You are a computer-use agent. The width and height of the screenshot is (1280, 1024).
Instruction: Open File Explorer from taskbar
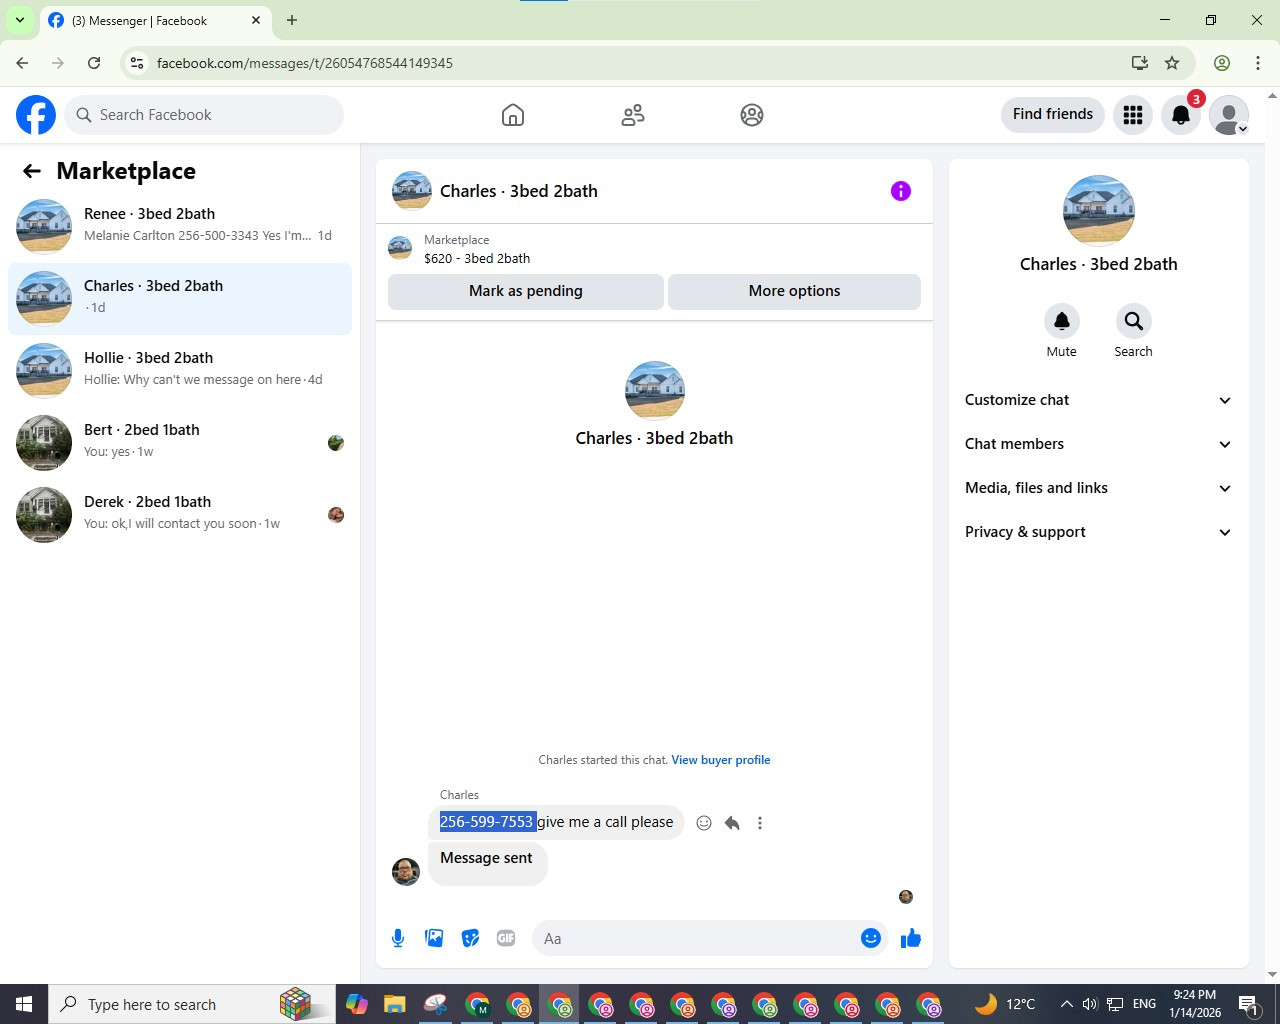point(394,1004)
